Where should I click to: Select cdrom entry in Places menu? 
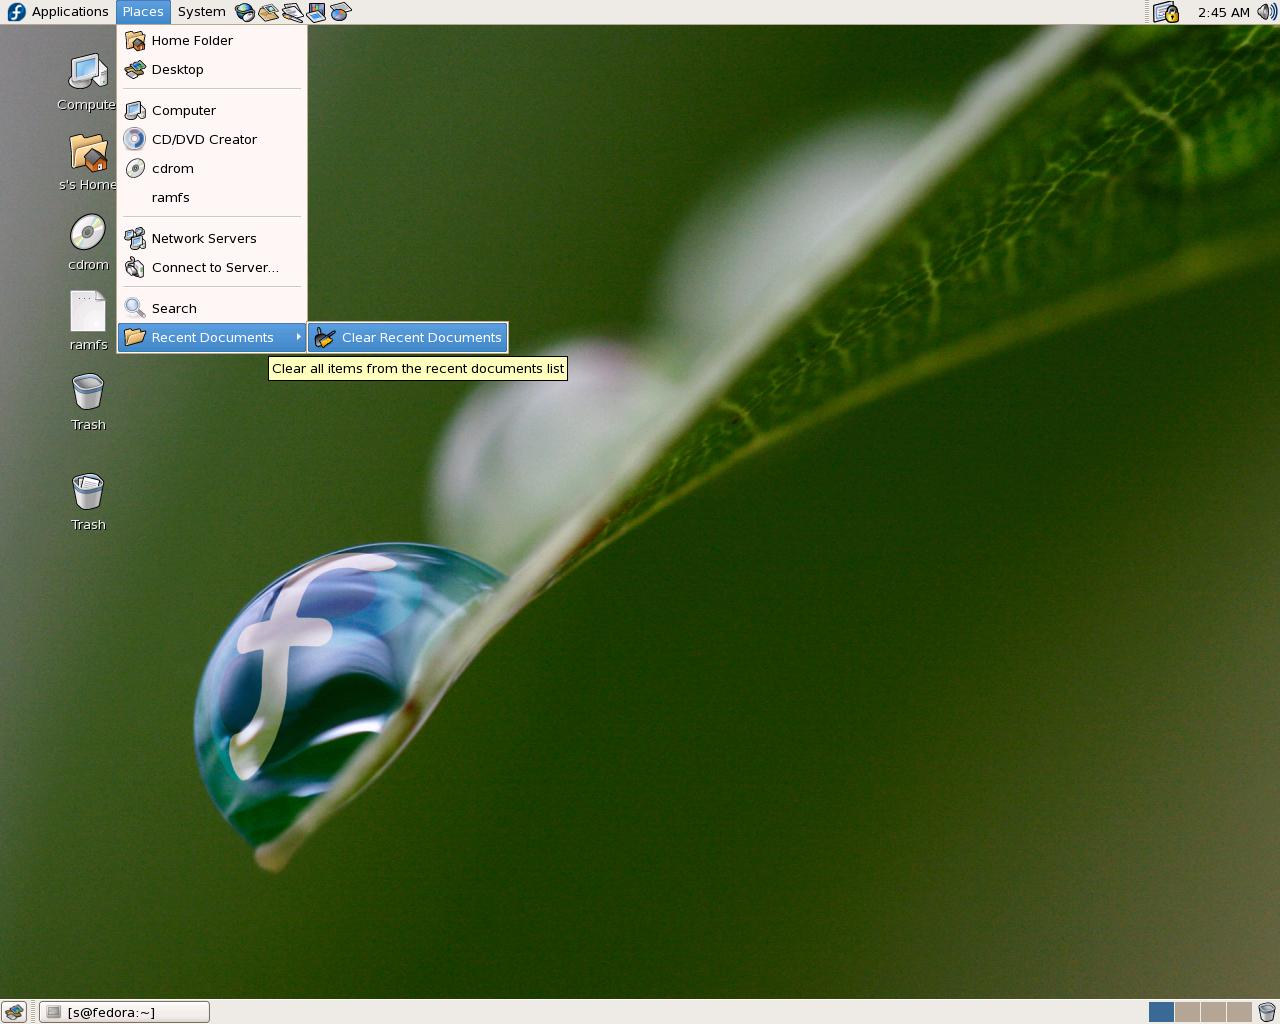(x=212, y=168)
